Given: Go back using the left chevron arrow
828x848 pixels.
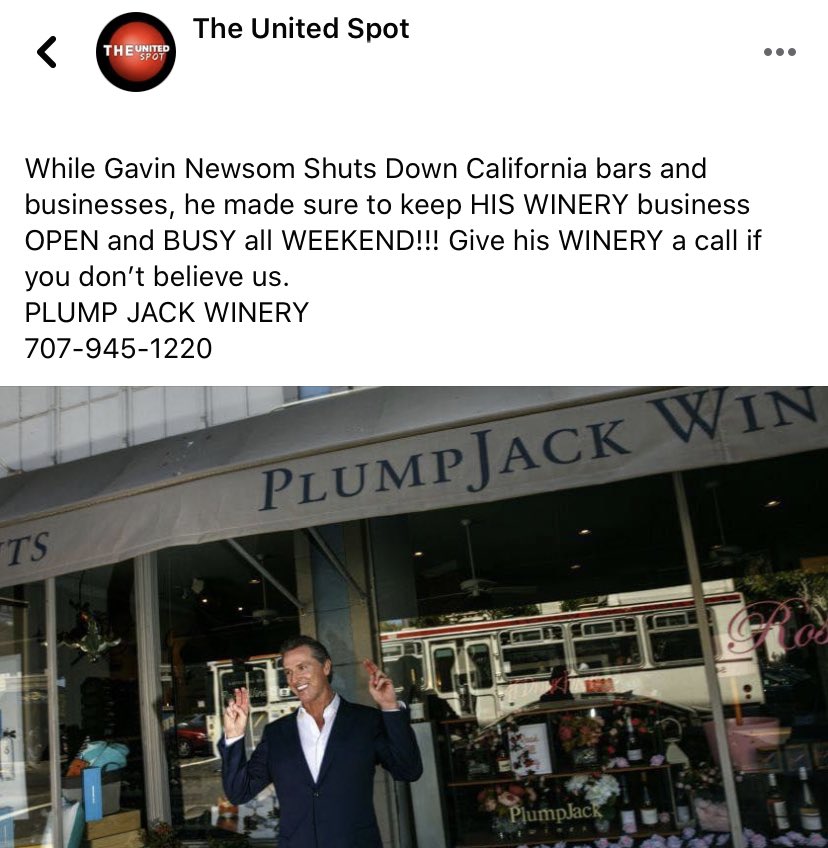Looking at the screenshot, I should (47, 52).
